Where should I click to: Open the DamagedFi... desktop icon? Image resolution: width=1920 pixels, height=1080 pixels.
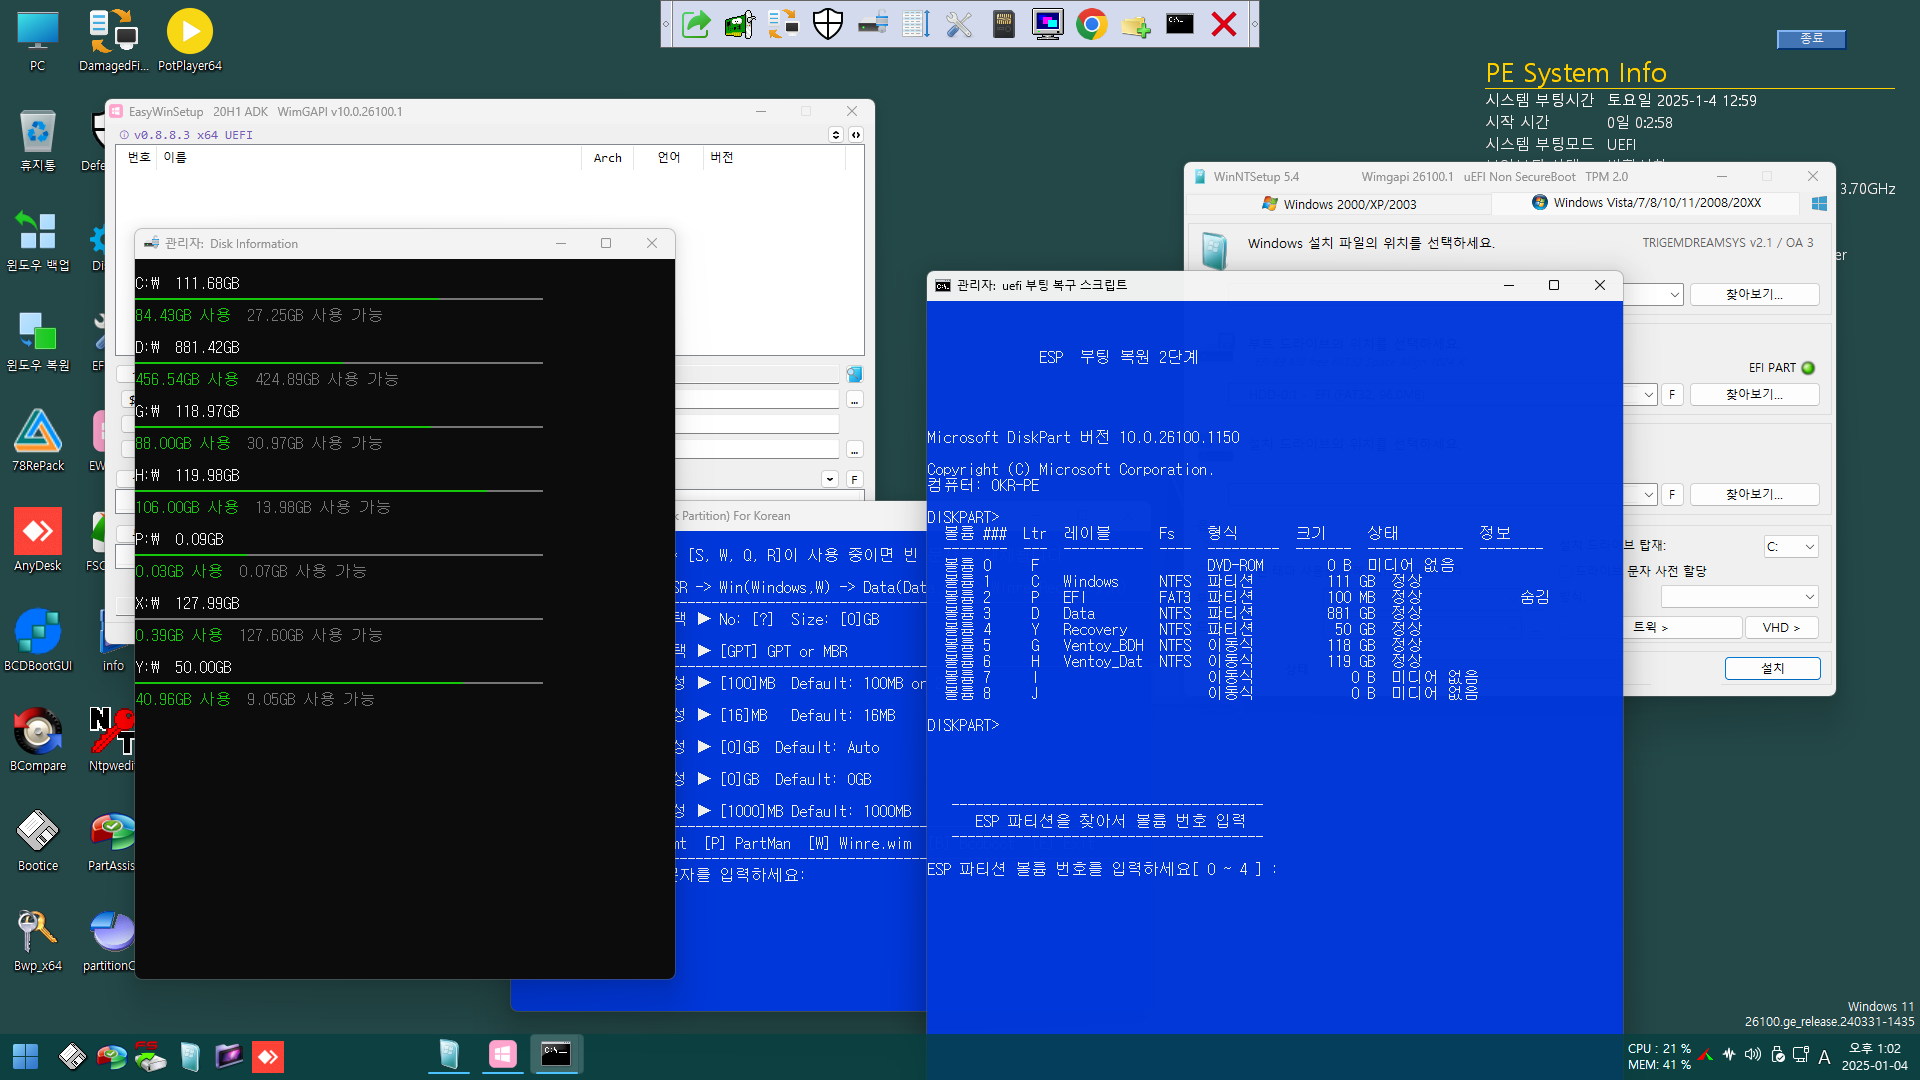tap(113, 40)
